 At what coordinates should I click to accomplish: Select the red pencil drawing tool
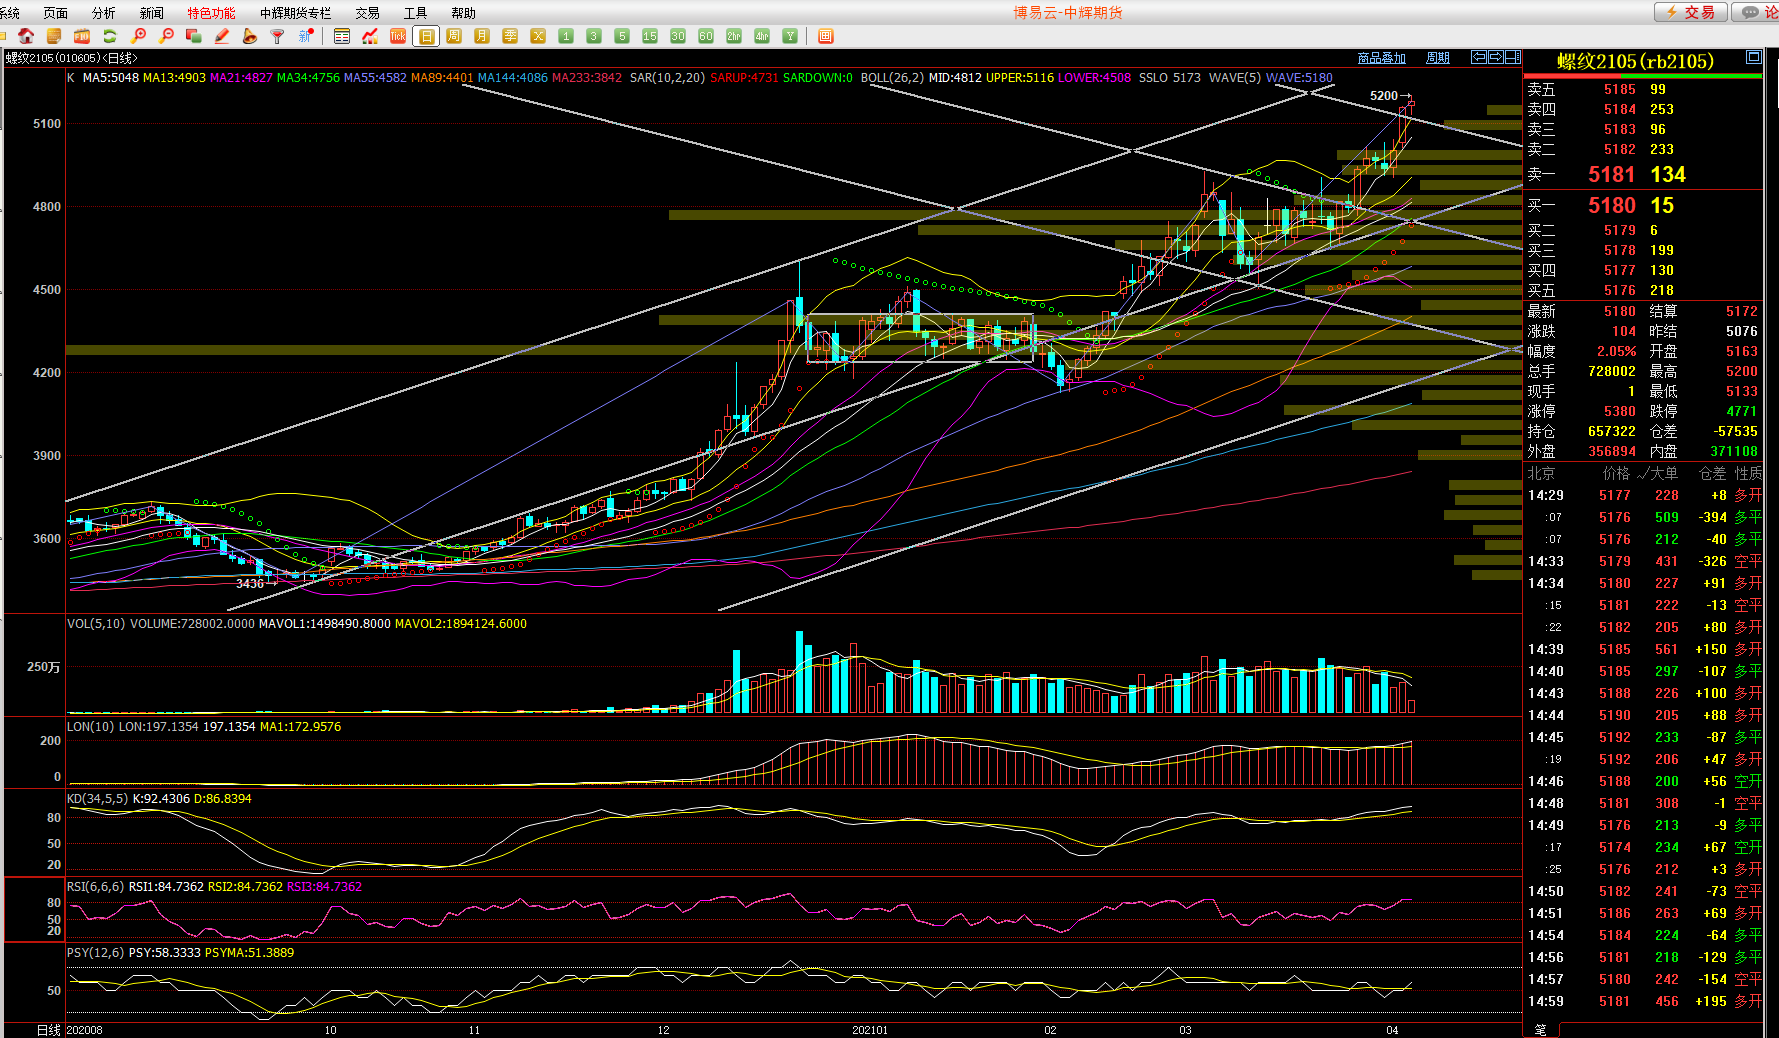pyautogui.click(x=222, y=36)
